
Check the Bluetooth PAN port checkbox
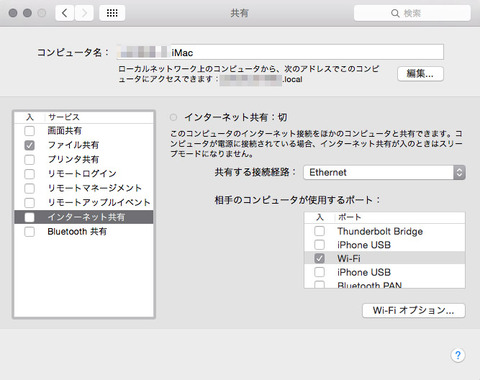pos(319,284)
